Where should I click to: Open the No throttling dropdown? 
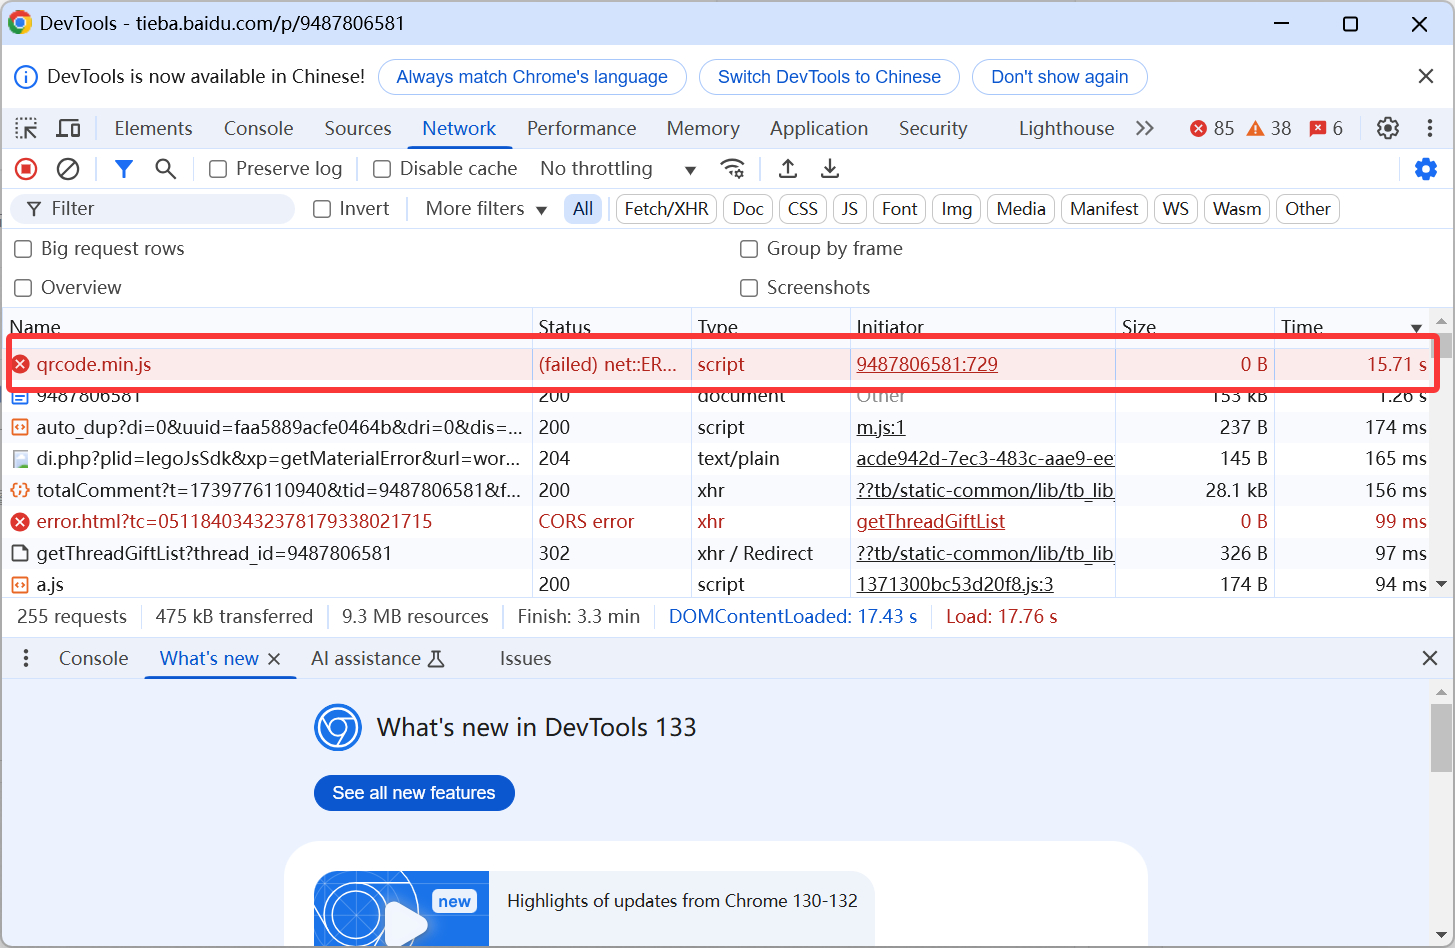[x=617, y=169]
